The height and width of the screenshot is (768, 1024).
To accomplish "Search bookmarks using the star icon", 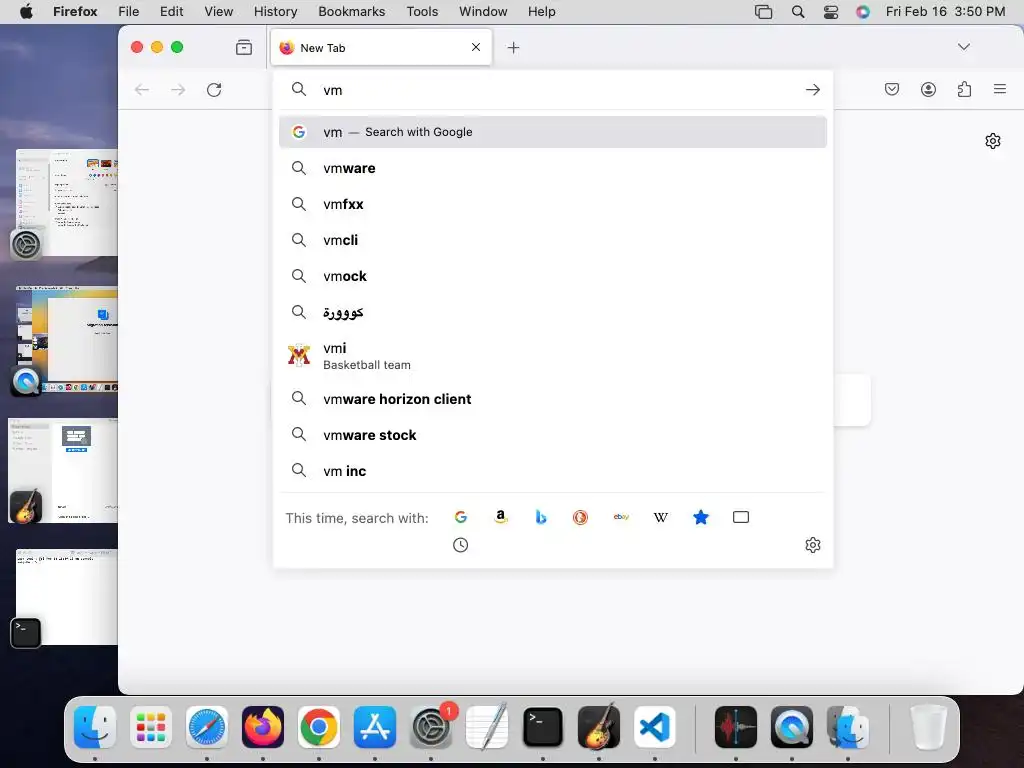I will tap(701, 517).
